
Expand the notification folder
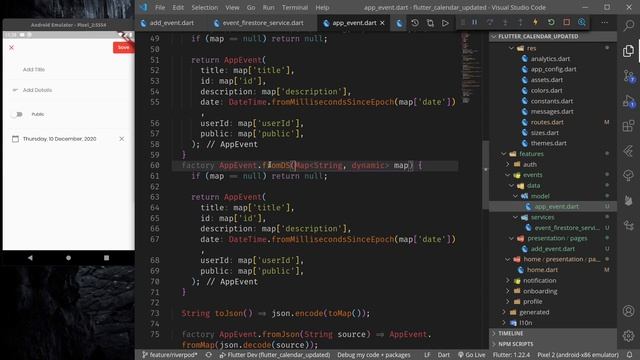[x=508, y=281]
